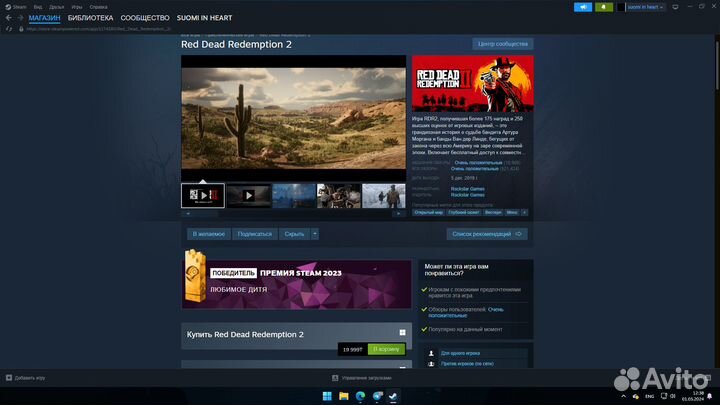Select the Вестерн tag
This screenshot has height=405, width=720.
point(493,213)
